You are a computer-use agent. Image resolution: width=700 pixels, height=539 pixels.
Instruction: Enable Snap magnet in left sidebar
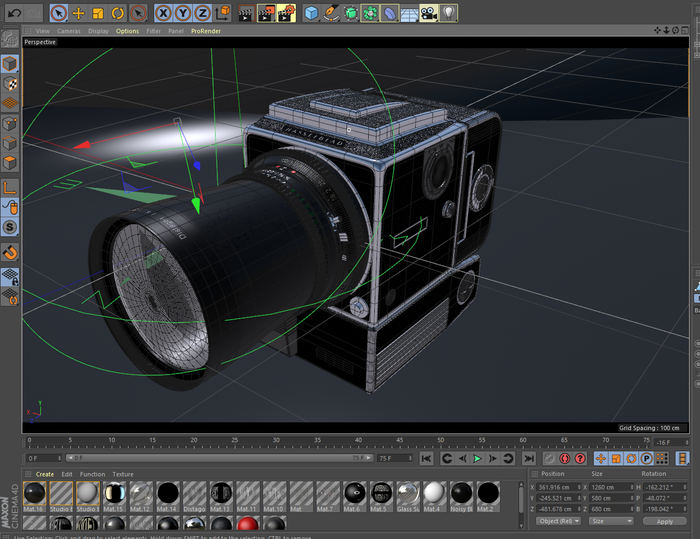10,251
